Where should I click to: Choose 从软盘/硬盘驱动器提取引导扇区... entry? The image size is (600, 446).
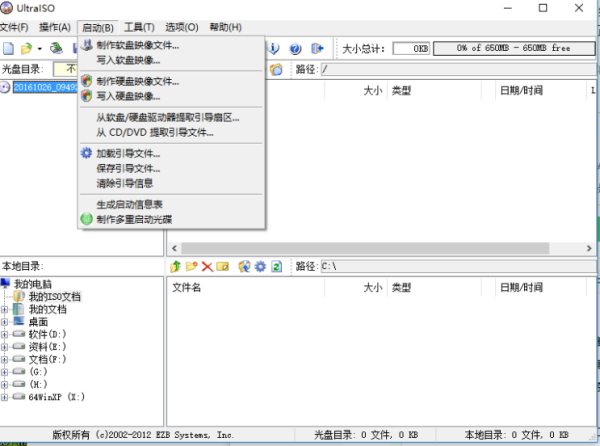point(171,117)
